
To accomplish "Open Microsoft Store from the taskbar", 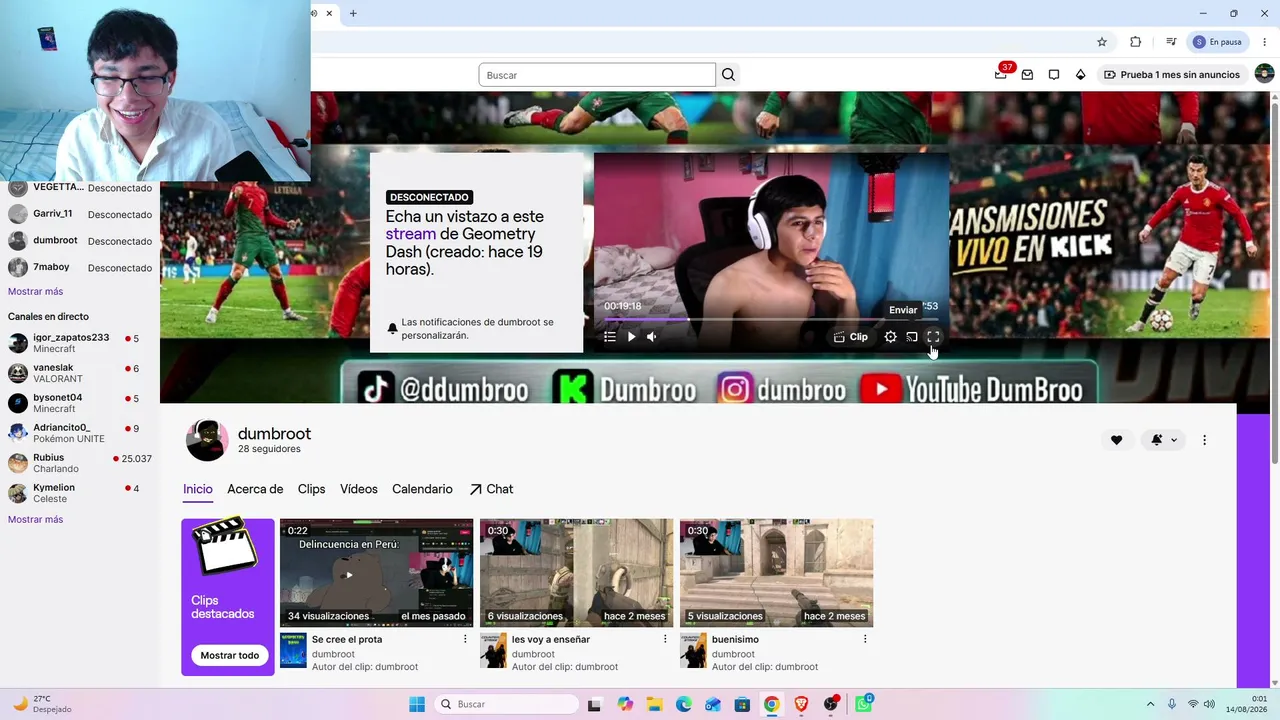I will click(x=742, y=704).
